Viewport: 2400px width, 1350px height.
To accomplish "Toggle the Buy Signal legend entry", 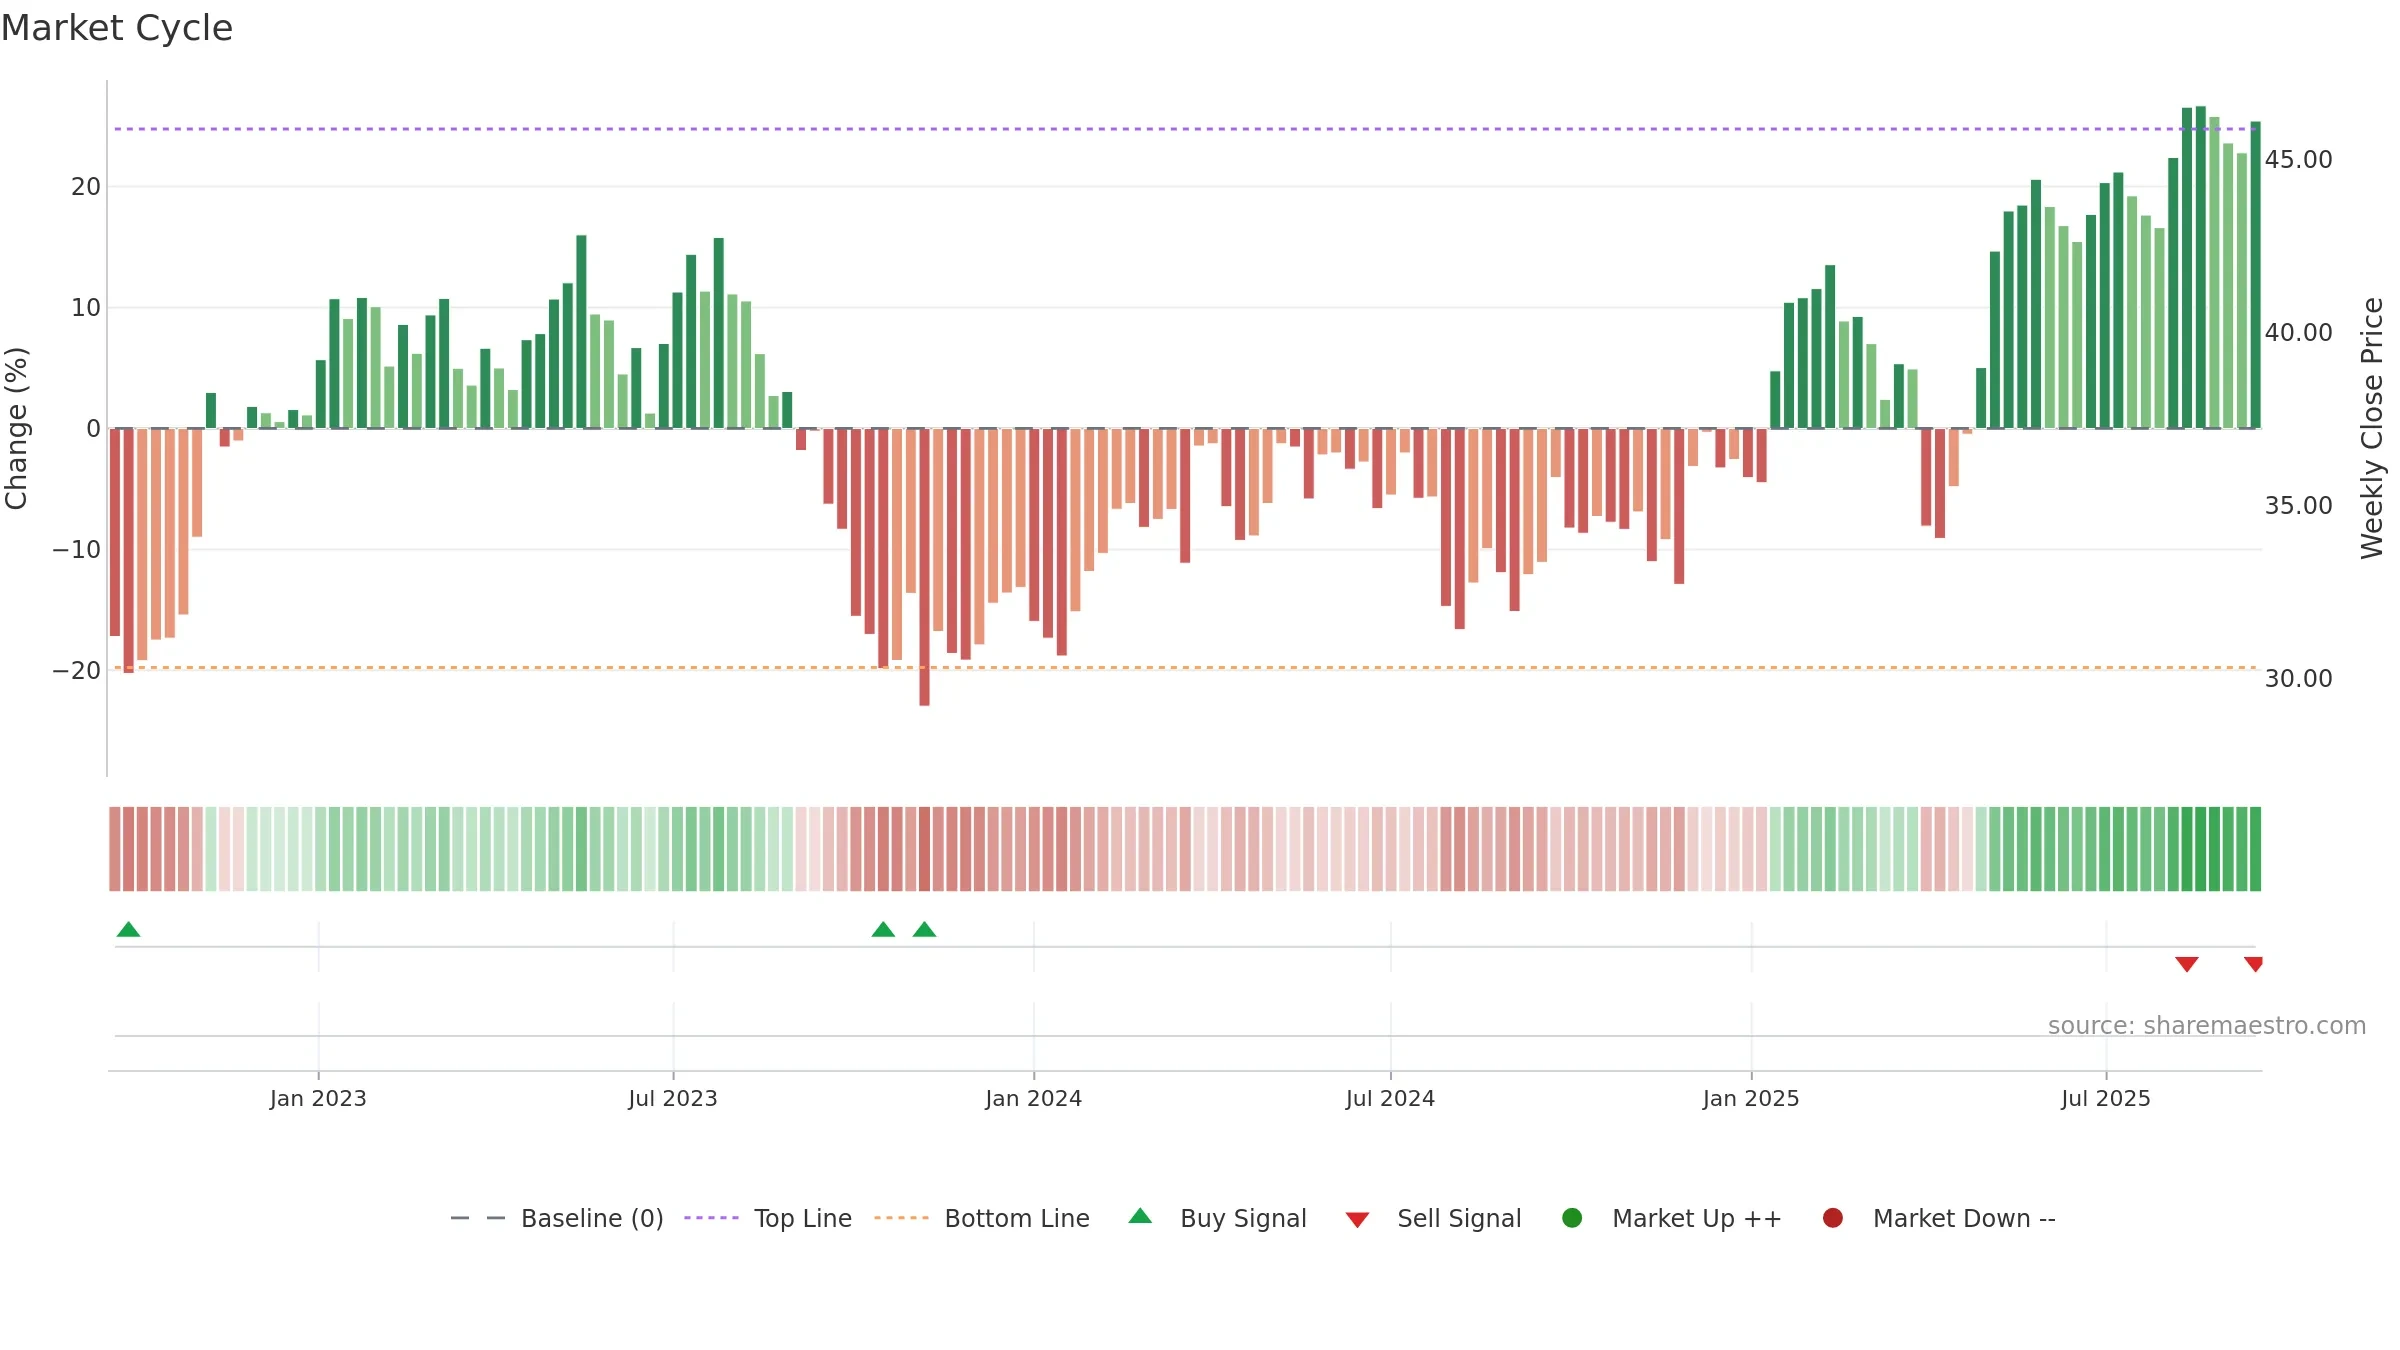I will pyautogui.click(x=1217, y=1218).
